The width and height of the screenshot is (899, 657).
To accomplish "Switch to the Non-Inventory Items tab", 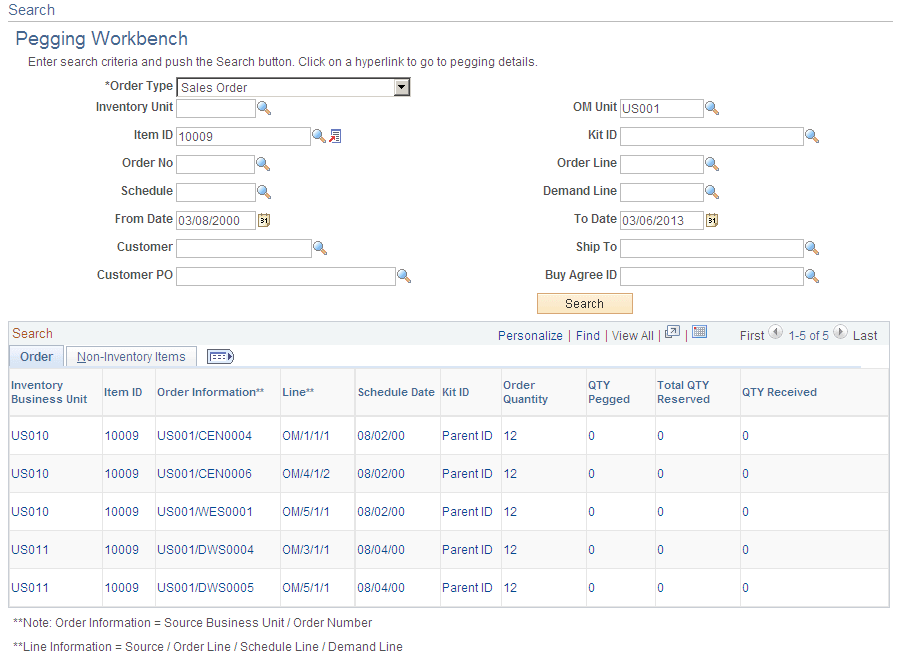I will (131, 356).
